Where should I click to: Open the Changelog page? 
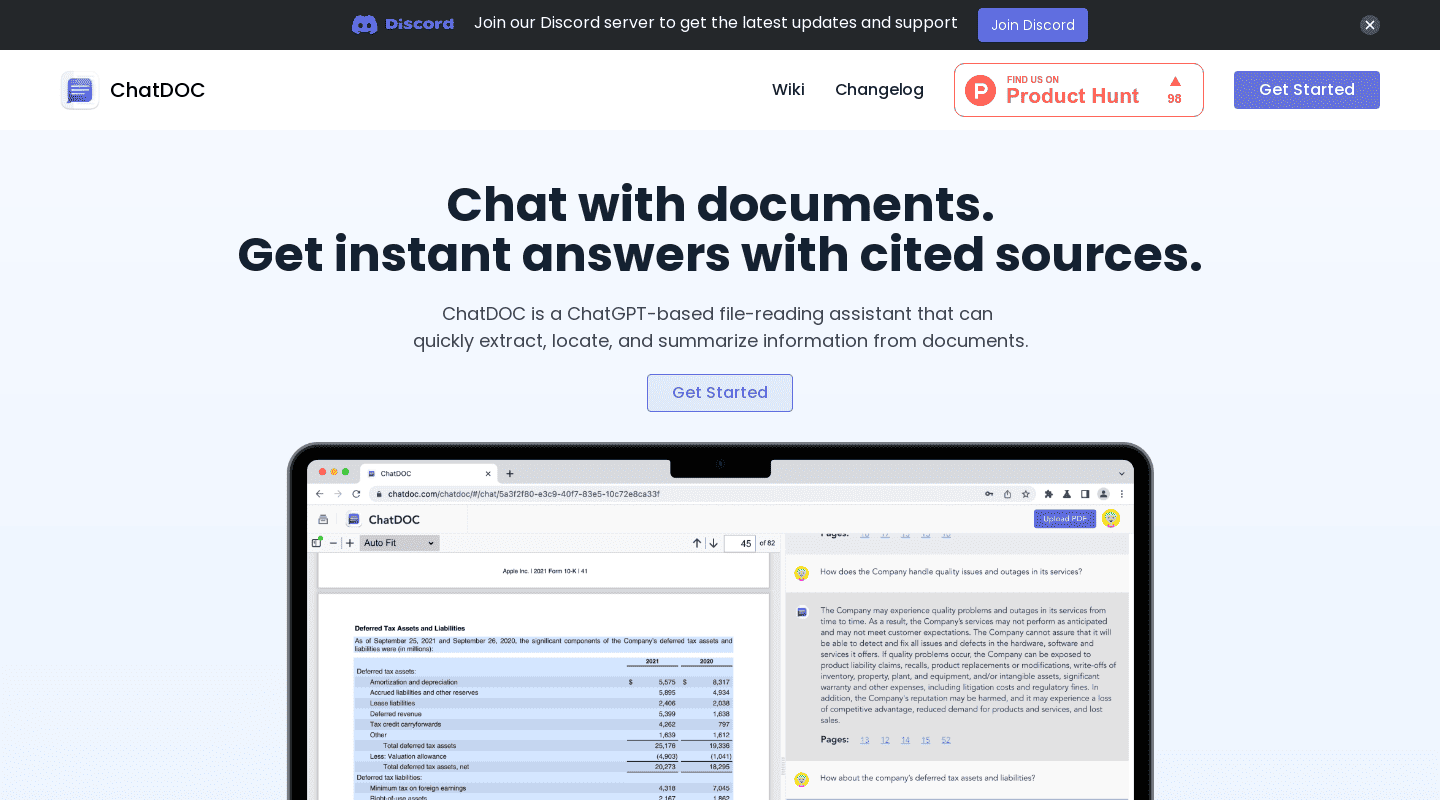pos(879,90)
